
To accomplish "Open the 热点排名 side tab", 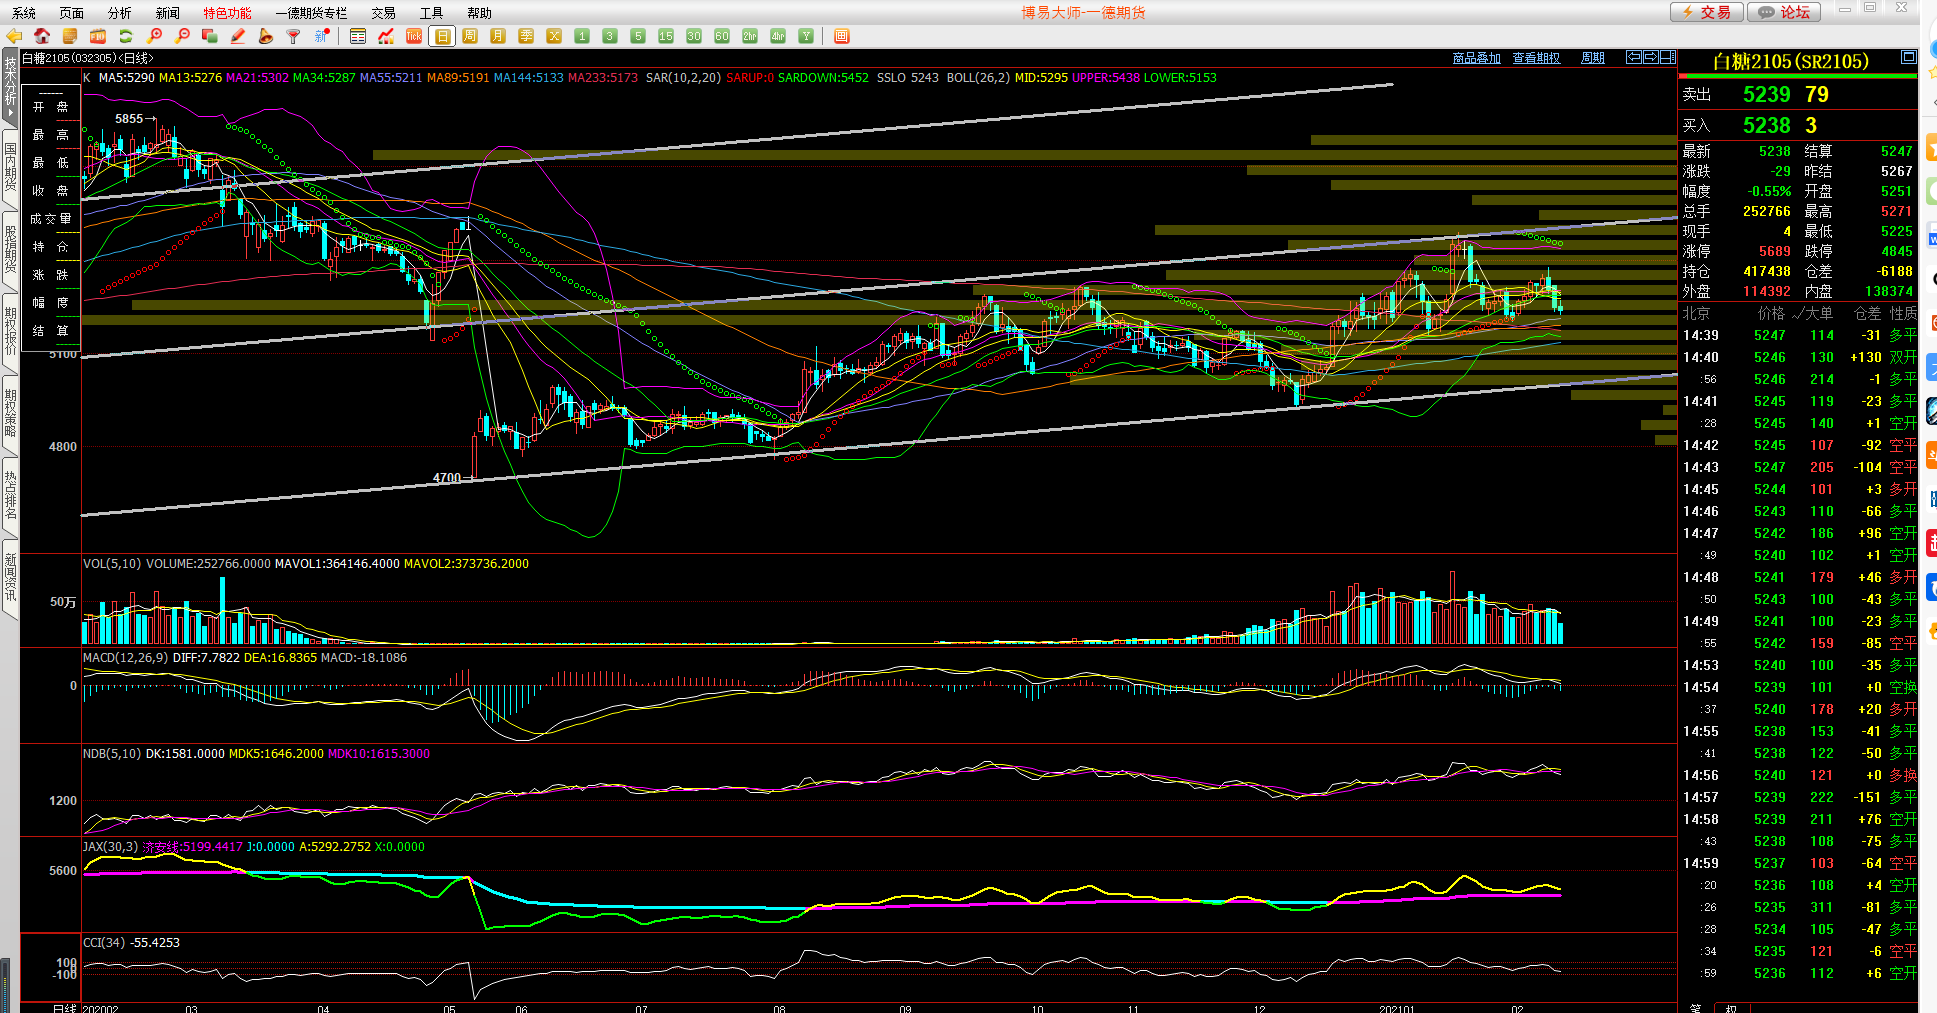I will point(10,495).
